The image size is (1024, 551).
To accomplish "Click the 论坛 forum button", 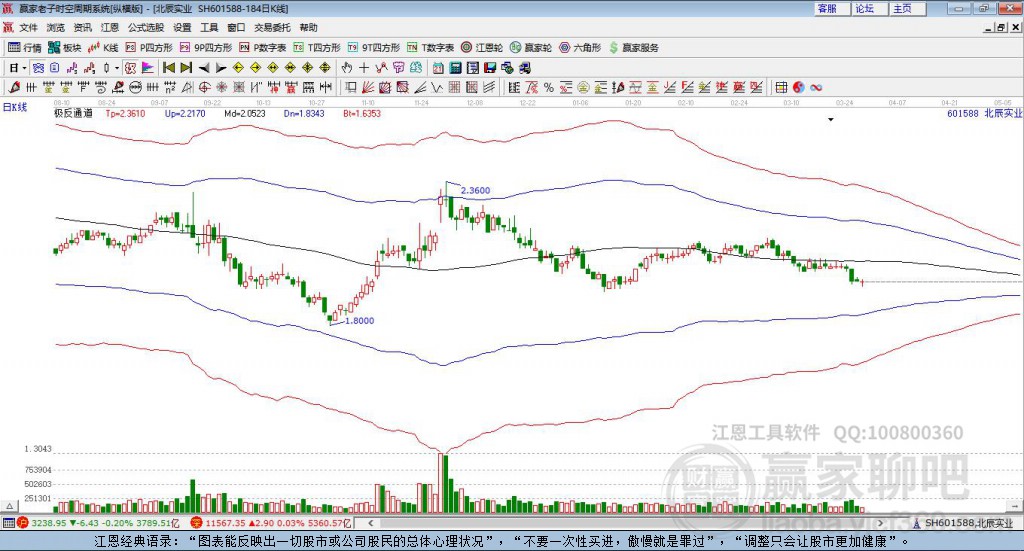I will [x=870, y=8].
